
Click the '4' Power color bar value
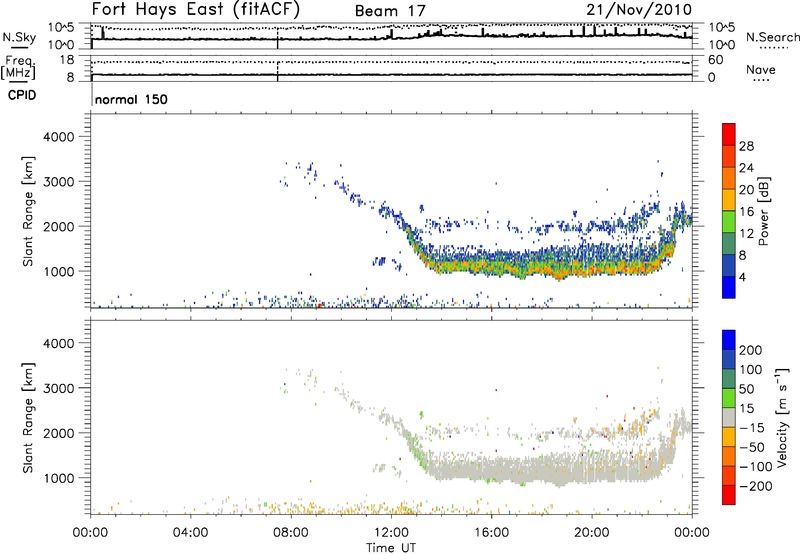pos(742,277)
